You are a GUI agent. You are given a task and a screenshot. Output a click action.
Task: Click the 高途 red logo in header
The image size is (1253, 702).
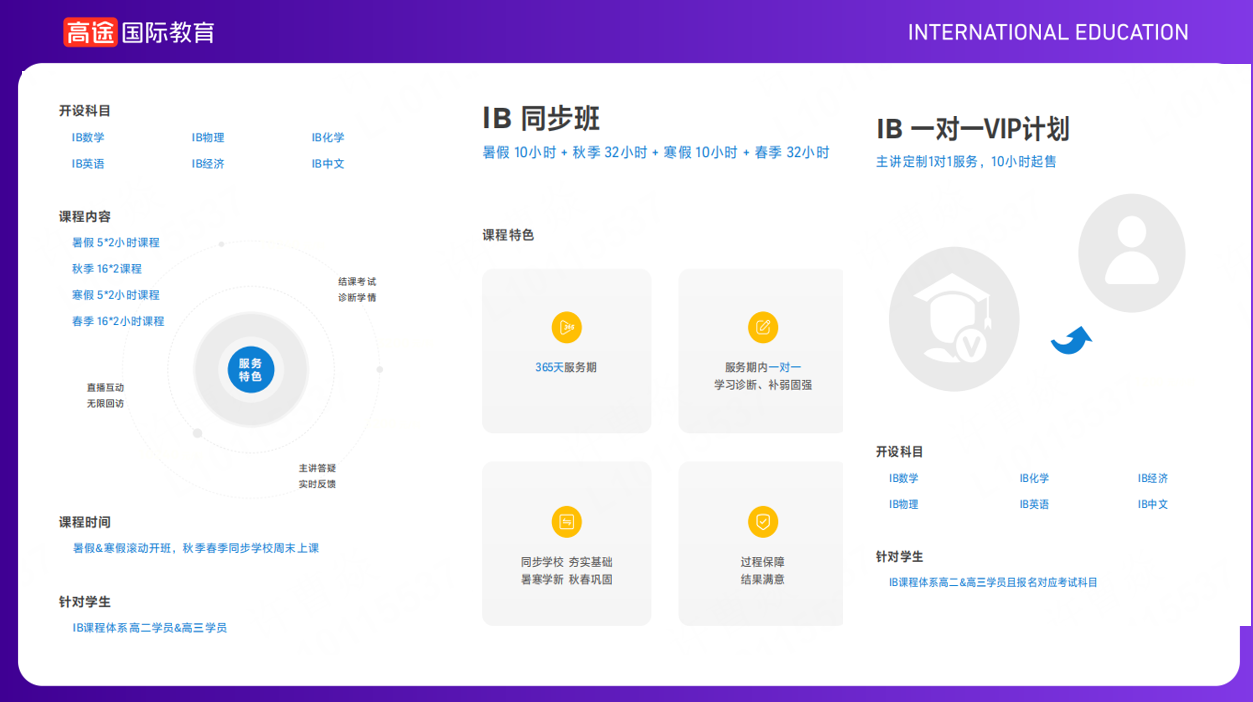point(90,32)
